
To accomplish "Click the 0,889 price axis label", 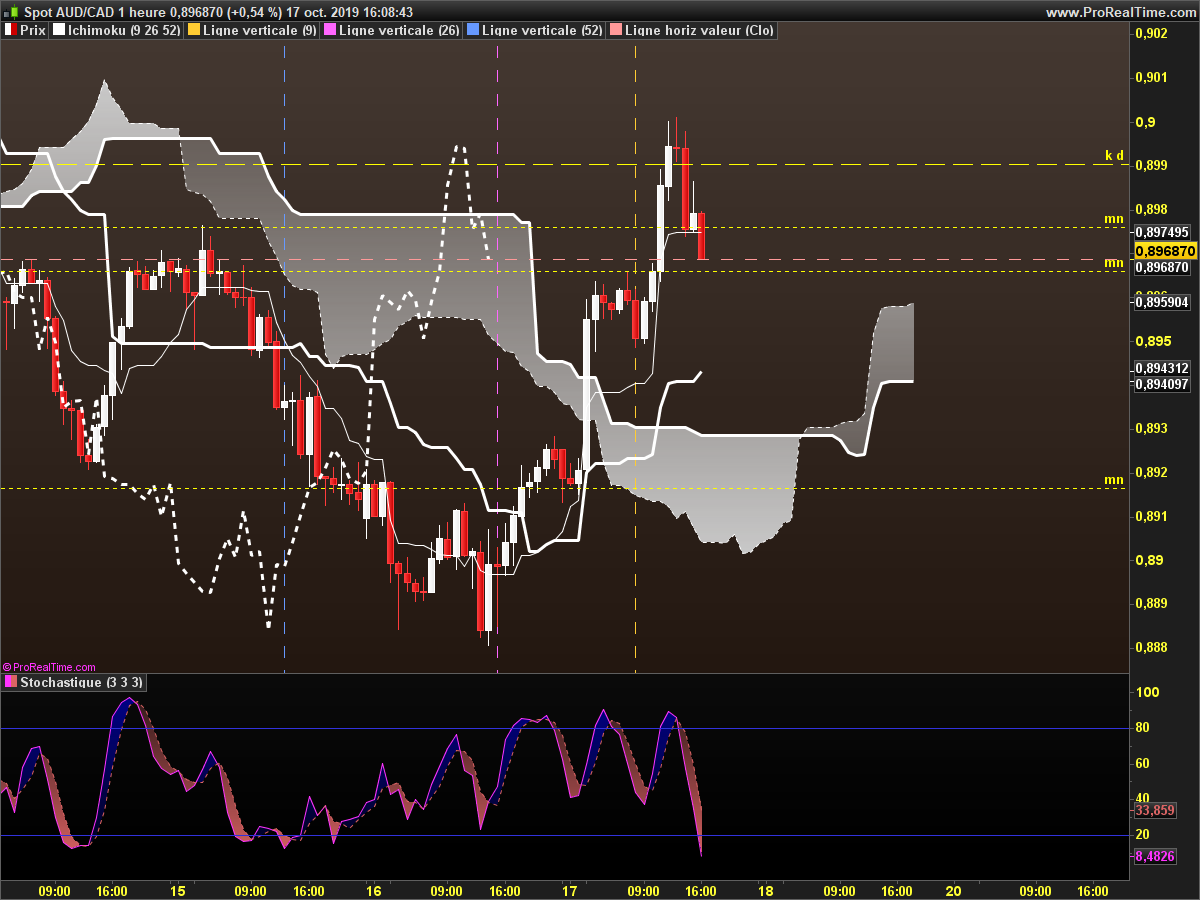I will [1152, 604].
